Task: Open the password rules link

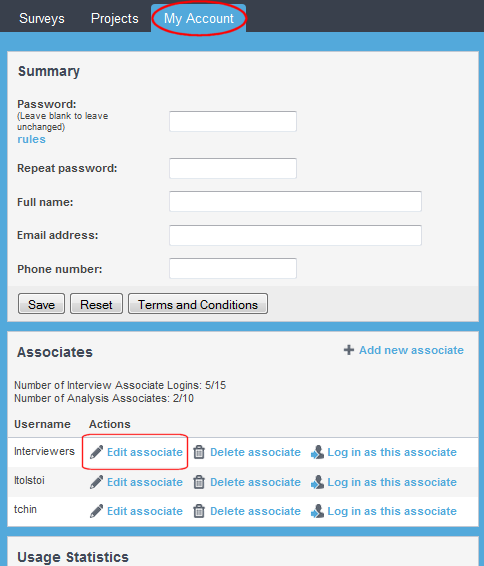Action: pyautogui.click(x=31, y=139)
